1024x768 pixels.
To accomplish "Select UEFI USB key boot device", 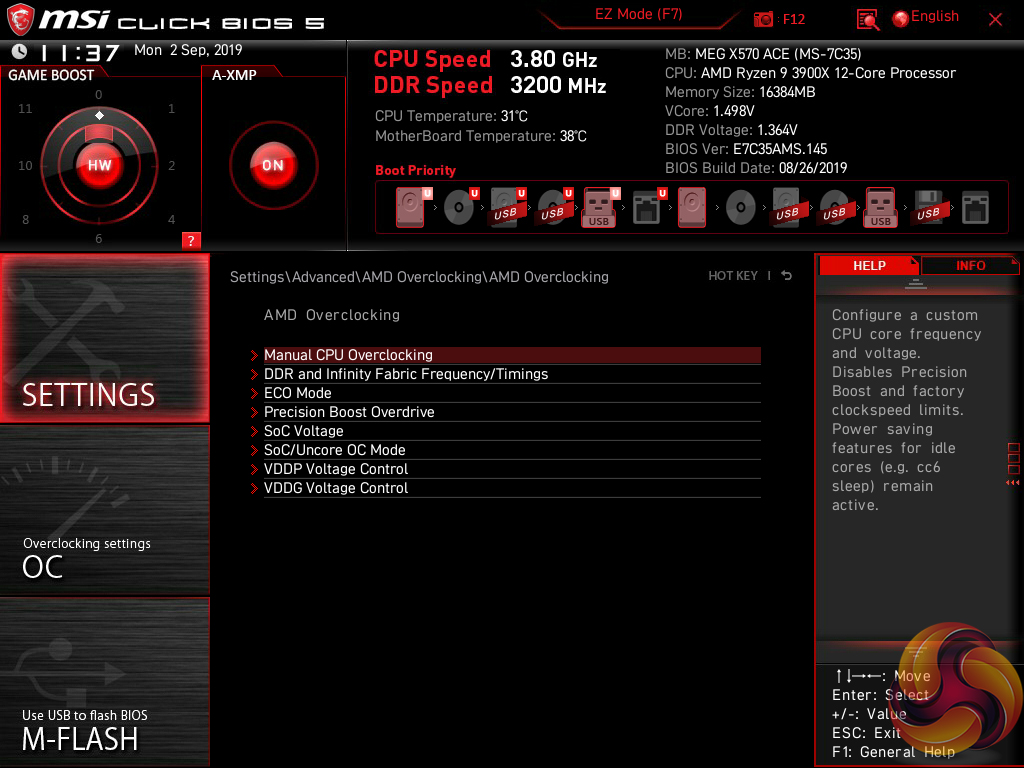I will point(601,207).
